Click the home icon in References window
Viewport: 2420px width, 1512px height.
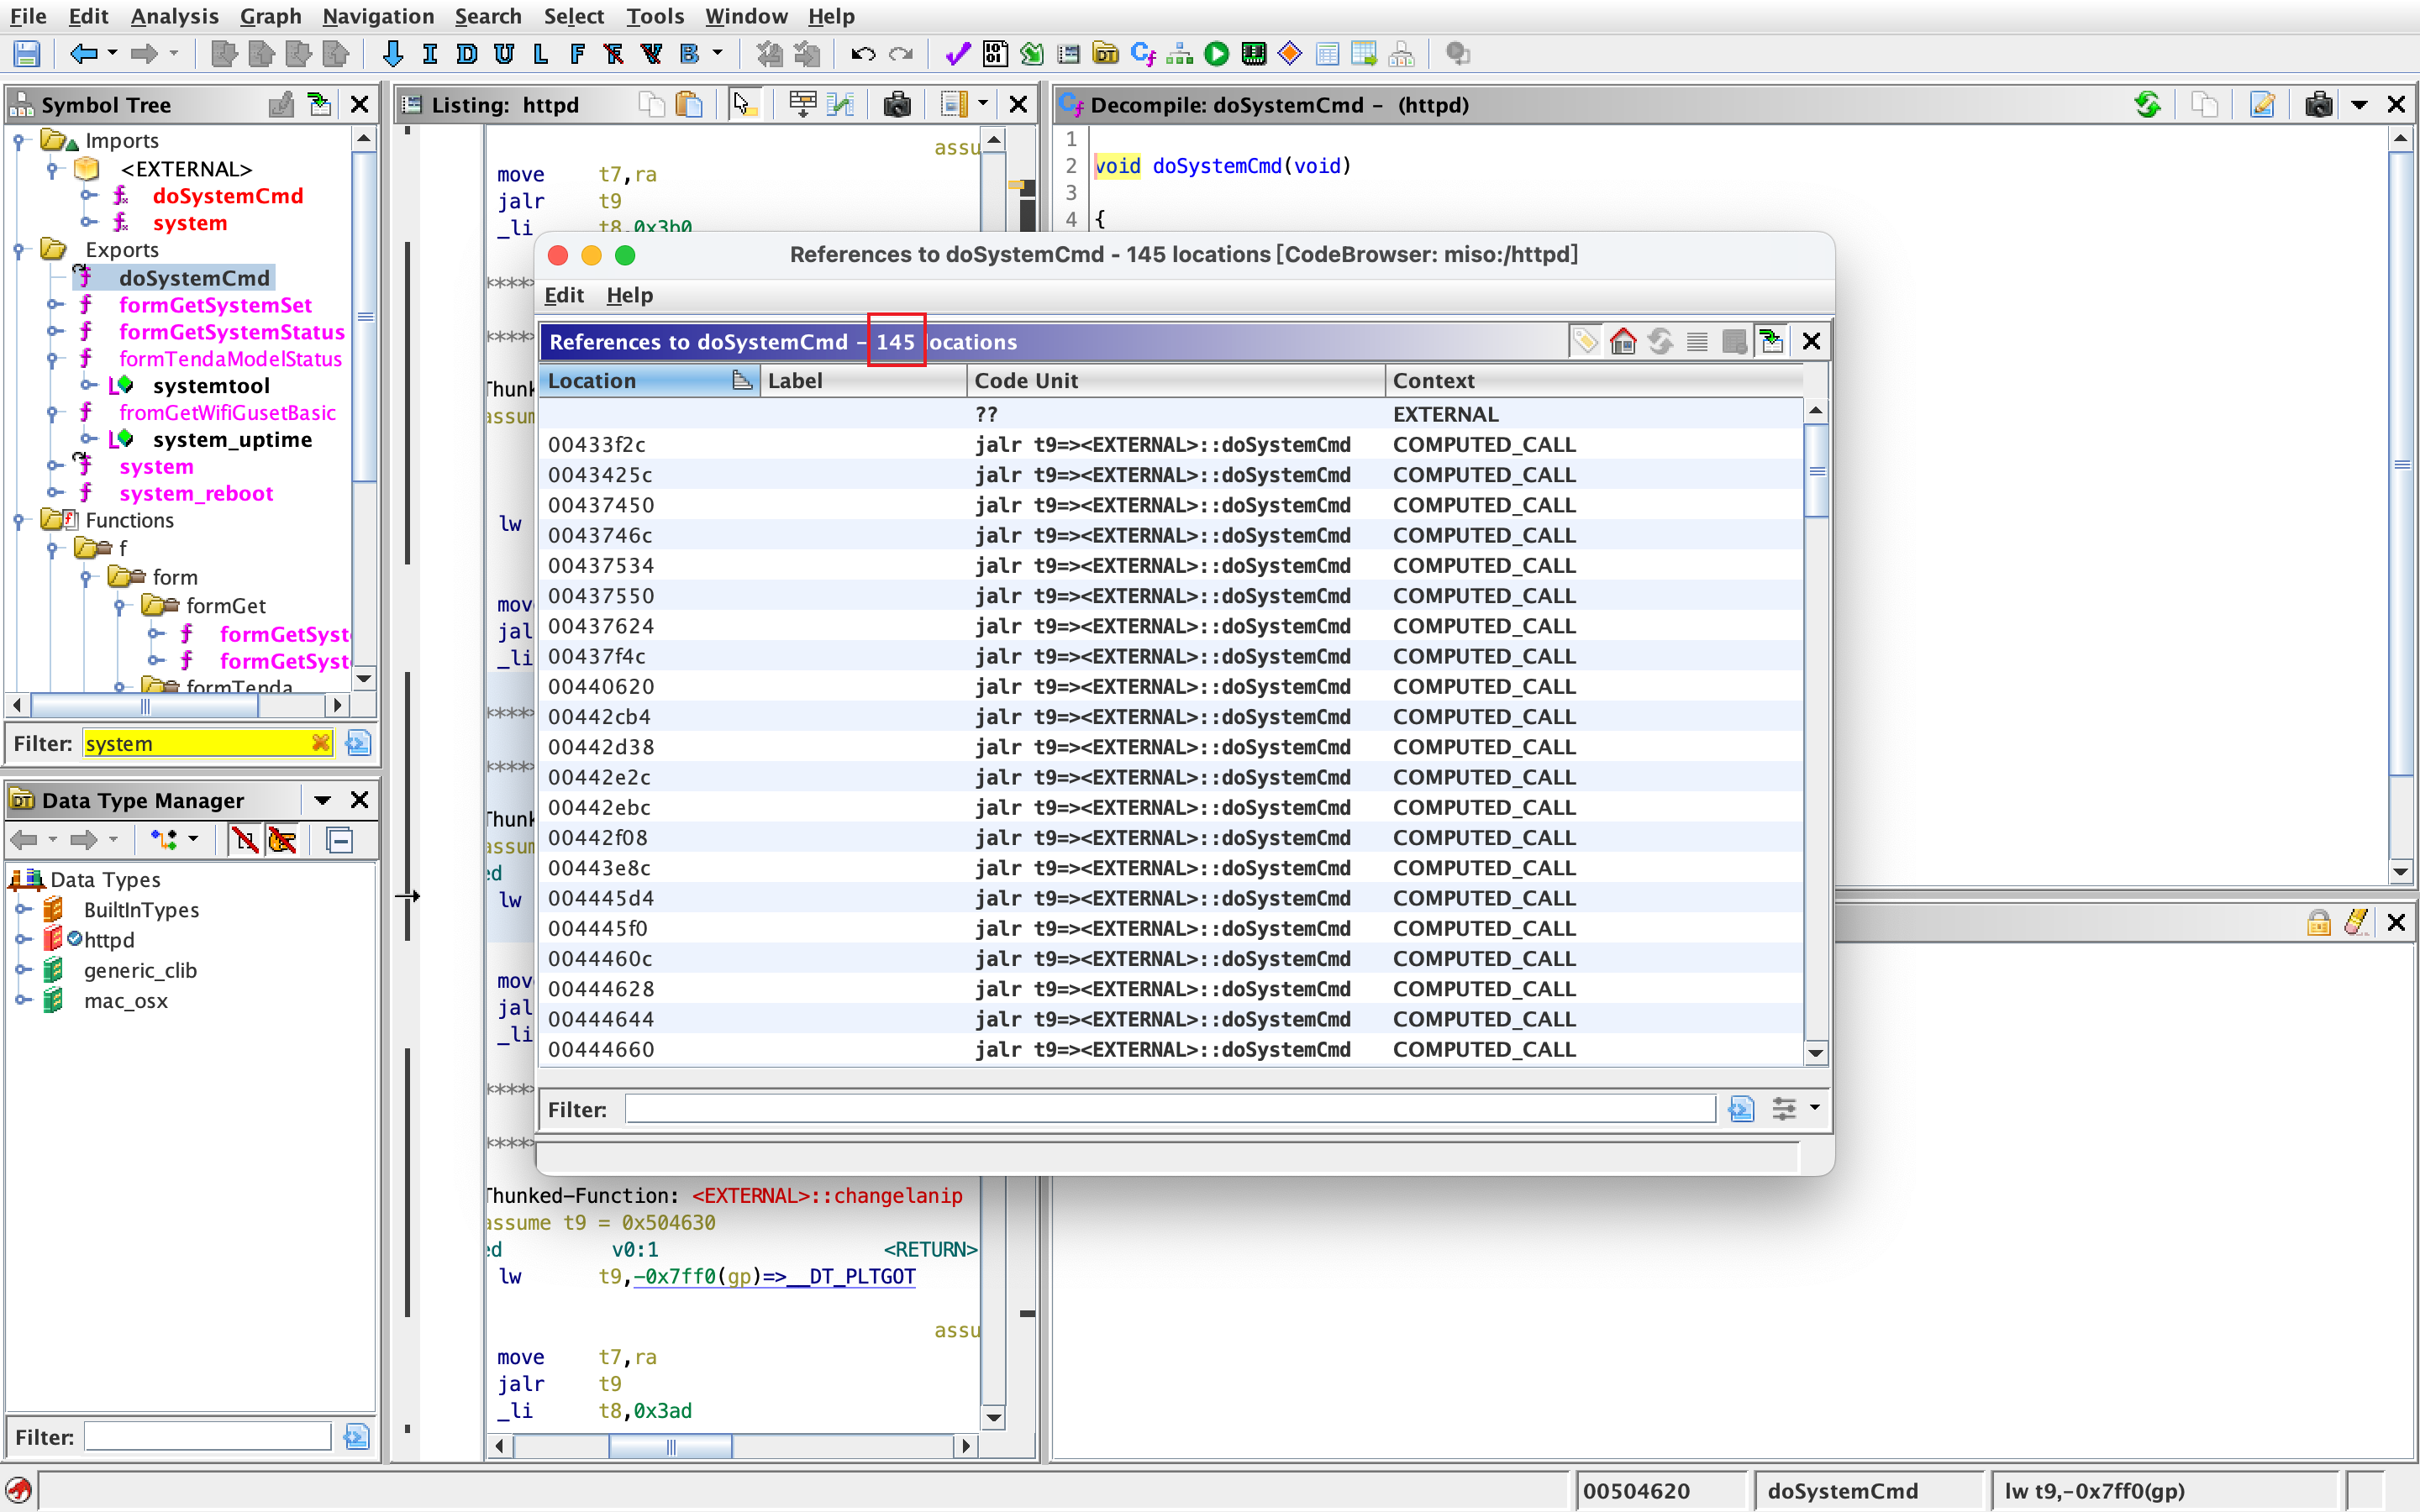1622,342
